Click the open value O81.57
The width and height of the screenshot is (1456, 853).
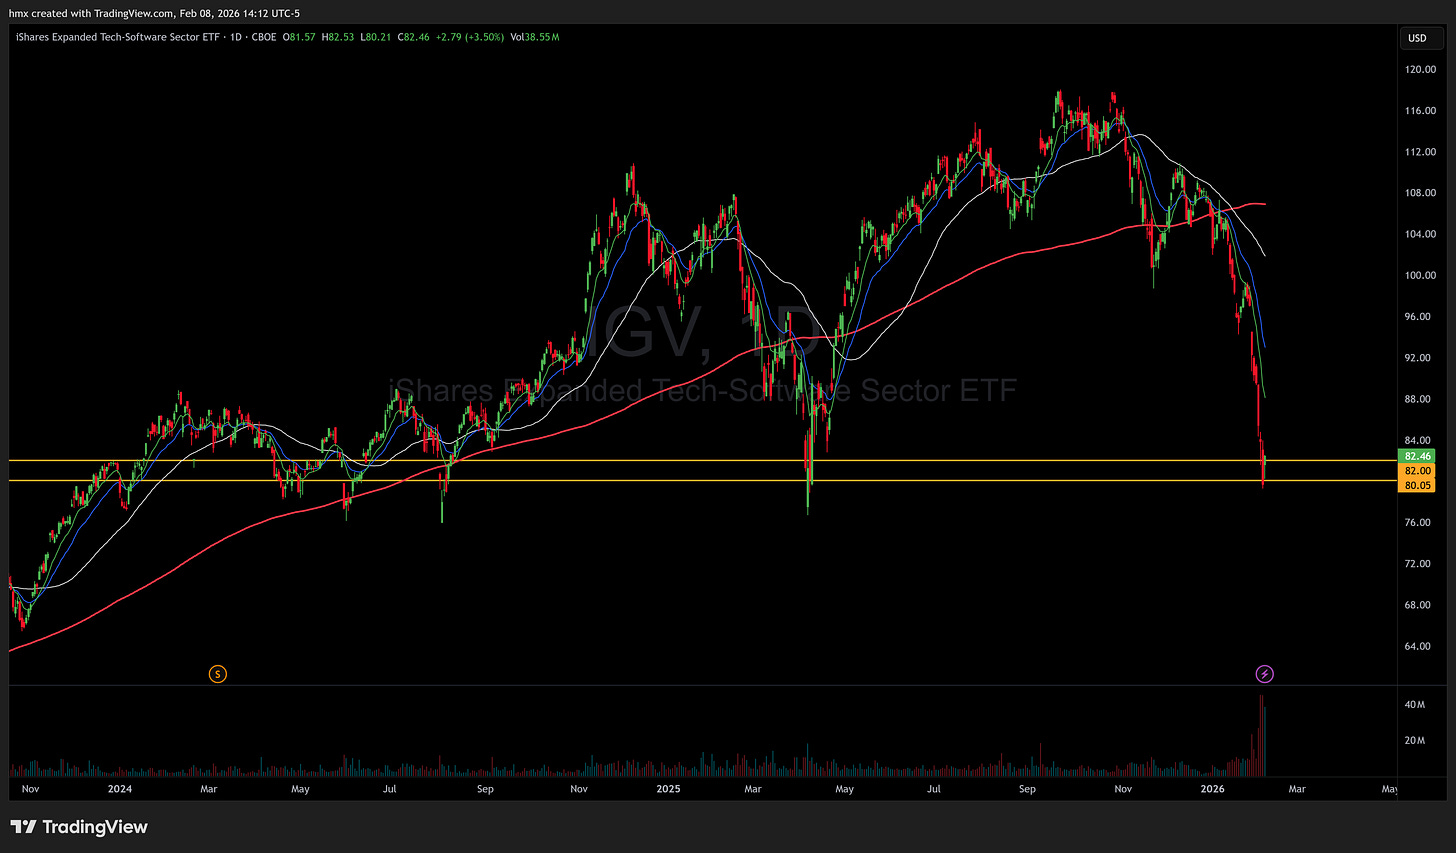[300, 37]
